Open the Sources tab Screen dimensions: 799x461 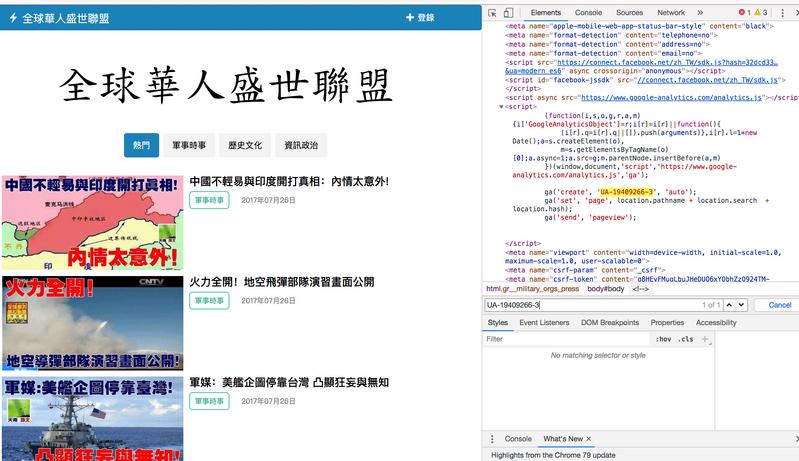tap(629, 13)
